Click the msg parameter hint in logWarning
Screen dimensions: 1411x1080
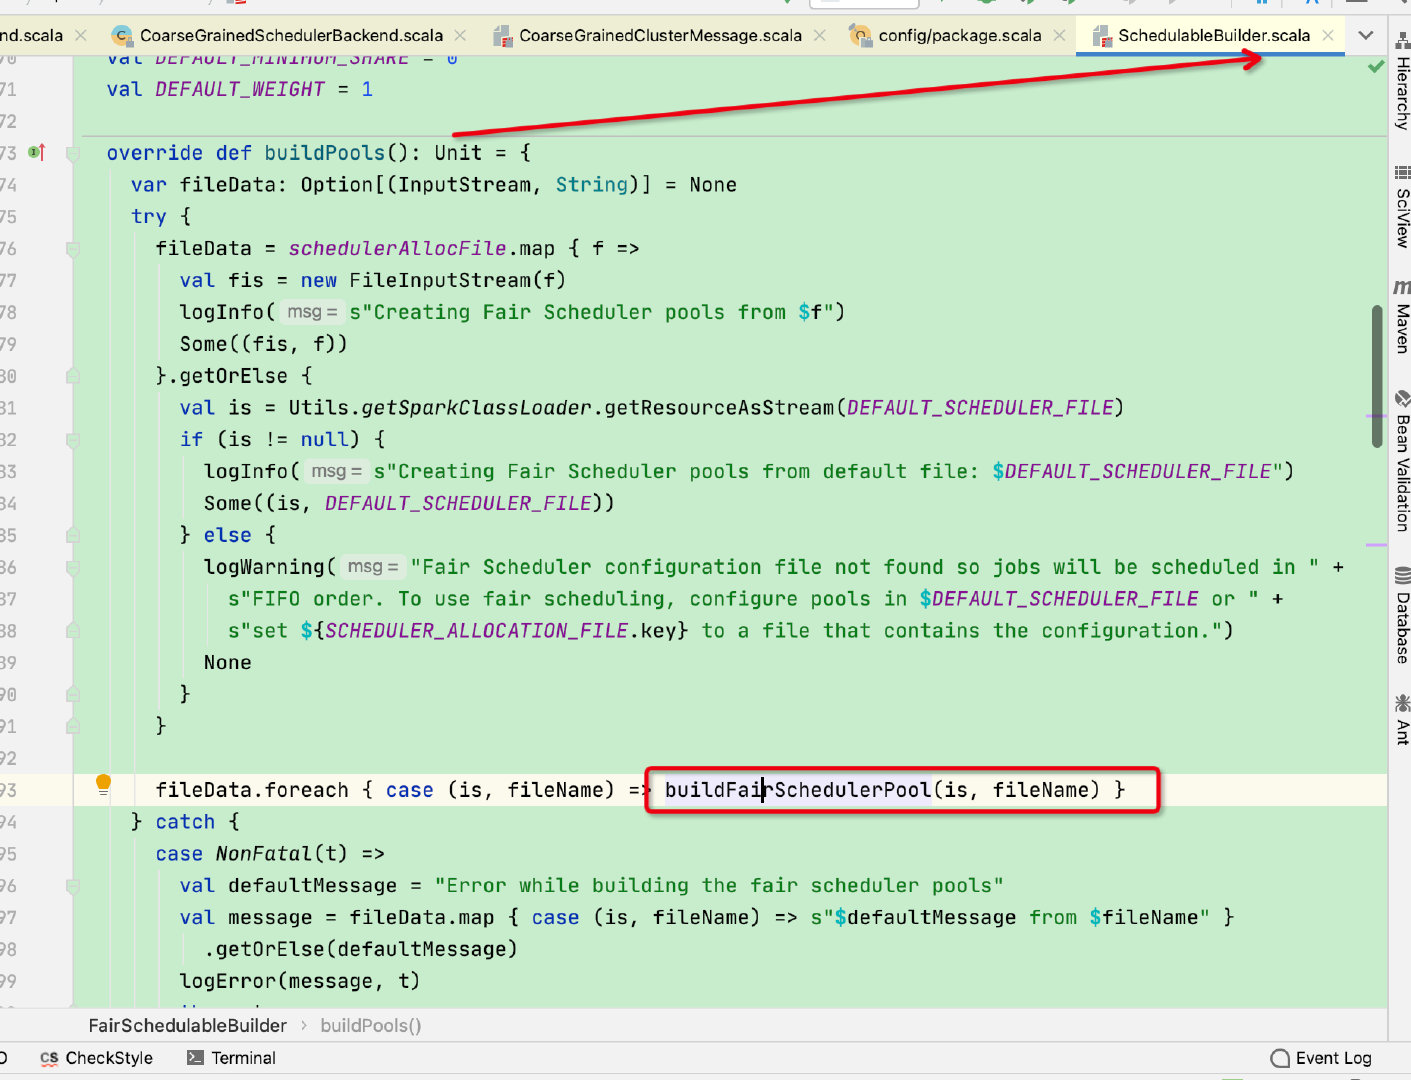pos(372,567)
